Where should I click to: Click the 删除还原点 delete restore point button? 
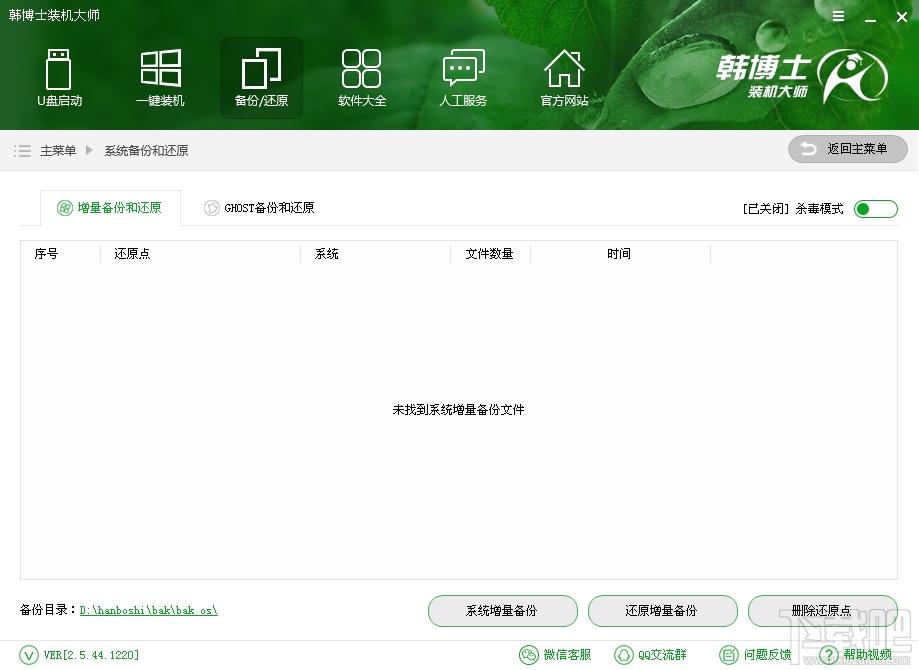coord(822,611)
